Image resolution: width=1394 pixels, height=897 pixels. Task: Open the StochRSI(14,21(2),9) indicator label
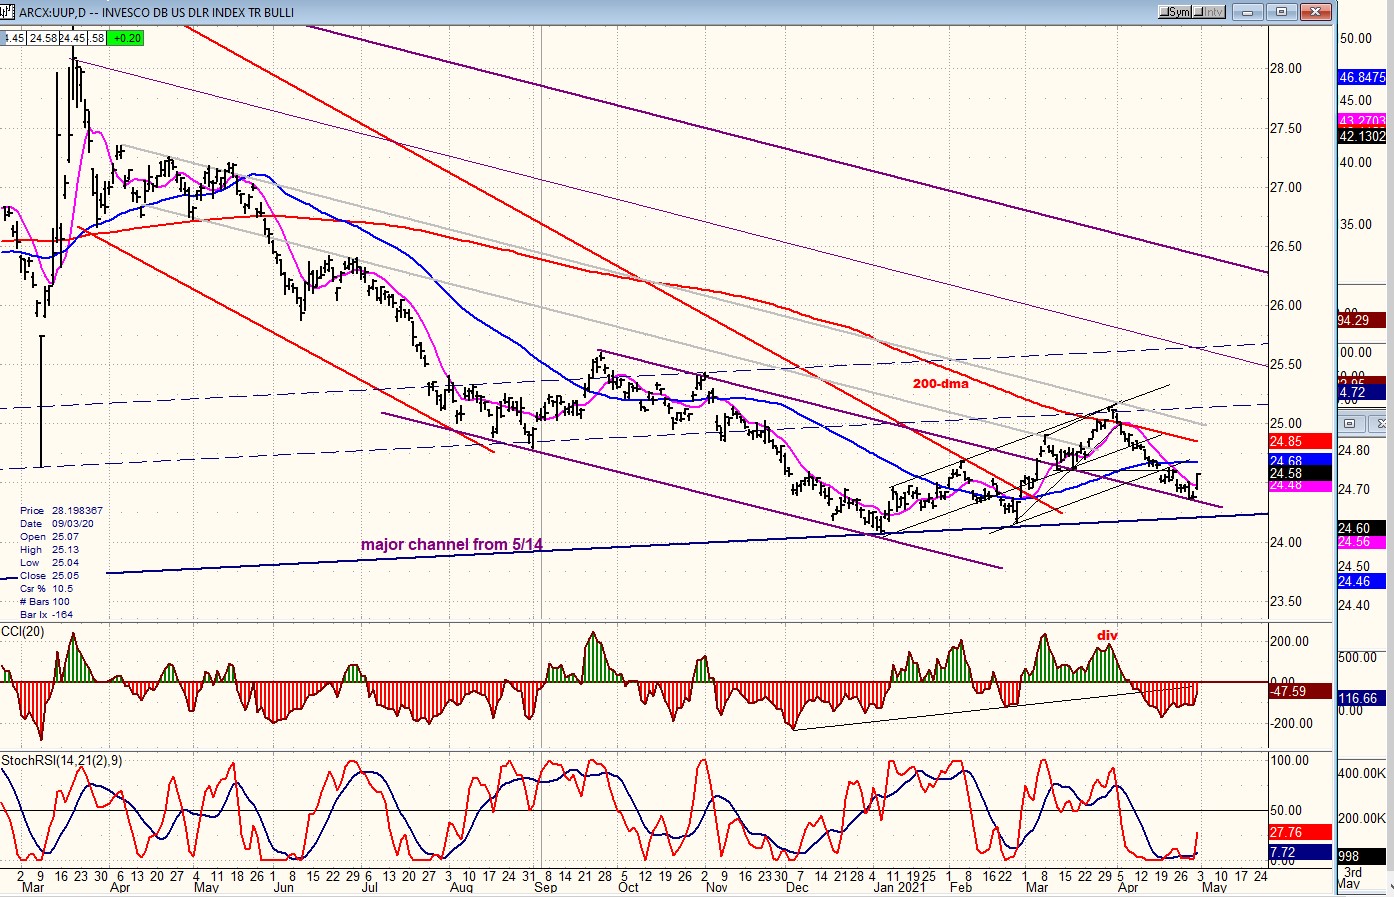coord(60,761)
